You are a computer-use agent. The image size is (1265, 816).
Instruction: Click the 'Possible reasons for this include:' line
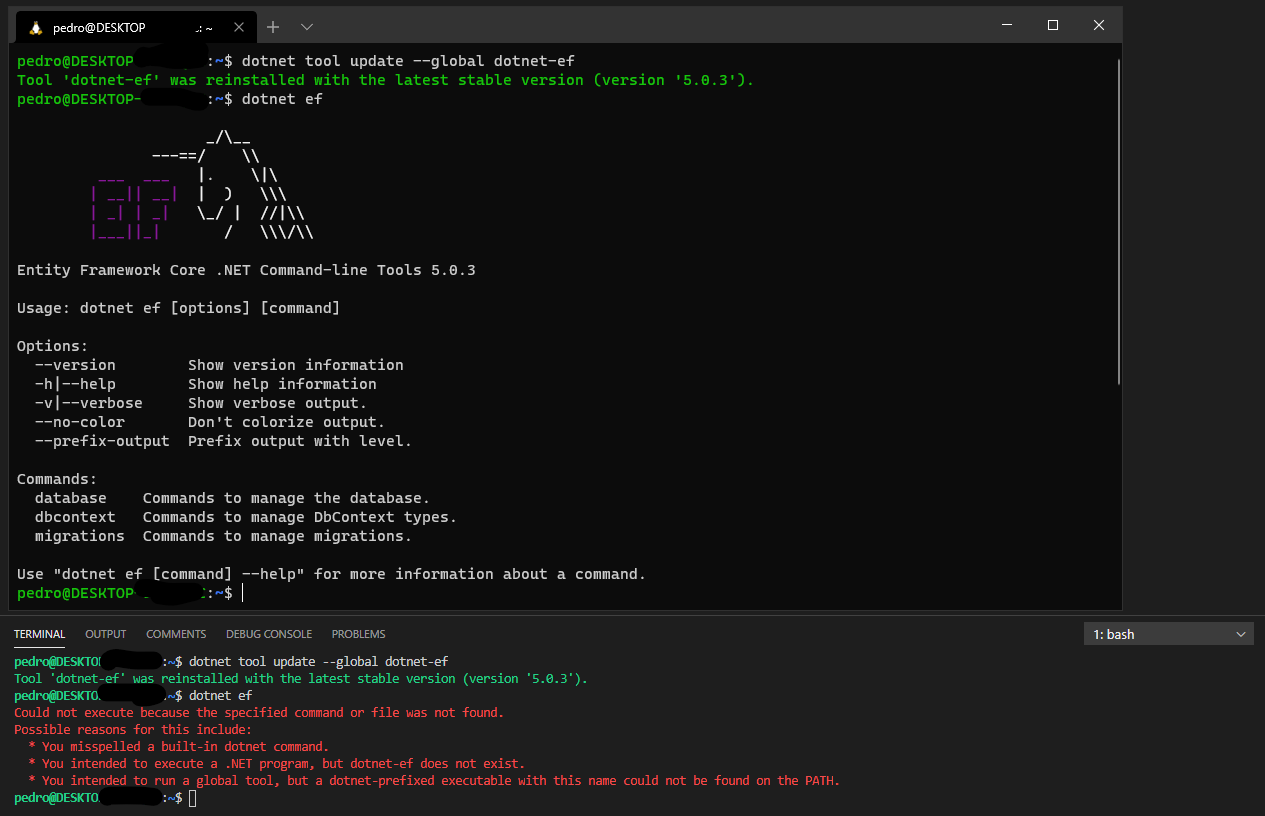coord(133,730)
